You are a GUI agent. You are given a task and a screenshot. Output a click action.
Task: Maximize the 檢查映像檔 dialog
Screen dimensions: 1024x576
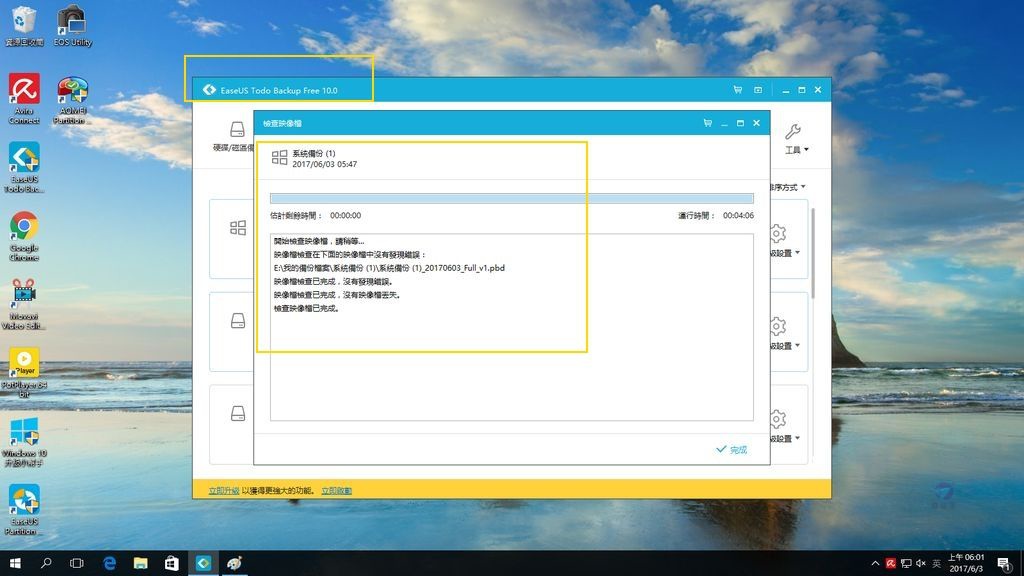pos(740,123)
